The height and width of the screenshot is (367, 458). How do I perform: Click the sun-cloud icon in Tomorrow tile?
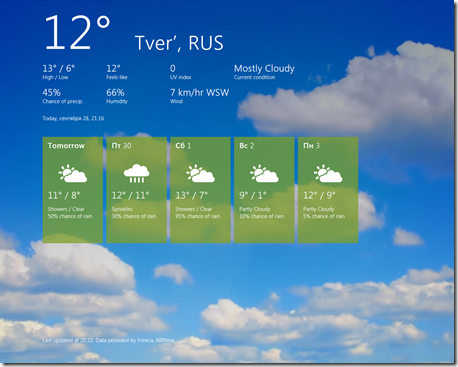[73, 173]
